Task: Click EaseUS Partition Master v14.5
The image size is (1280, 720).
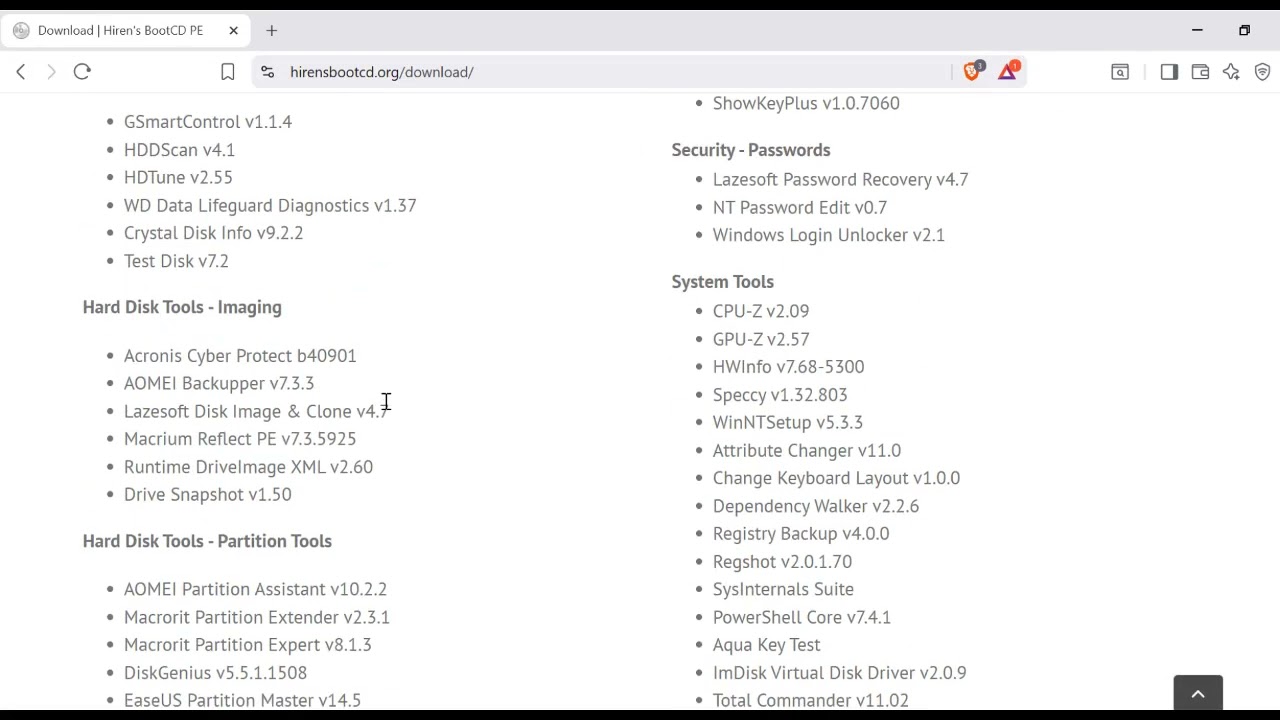Action: (x=242, y=700)
